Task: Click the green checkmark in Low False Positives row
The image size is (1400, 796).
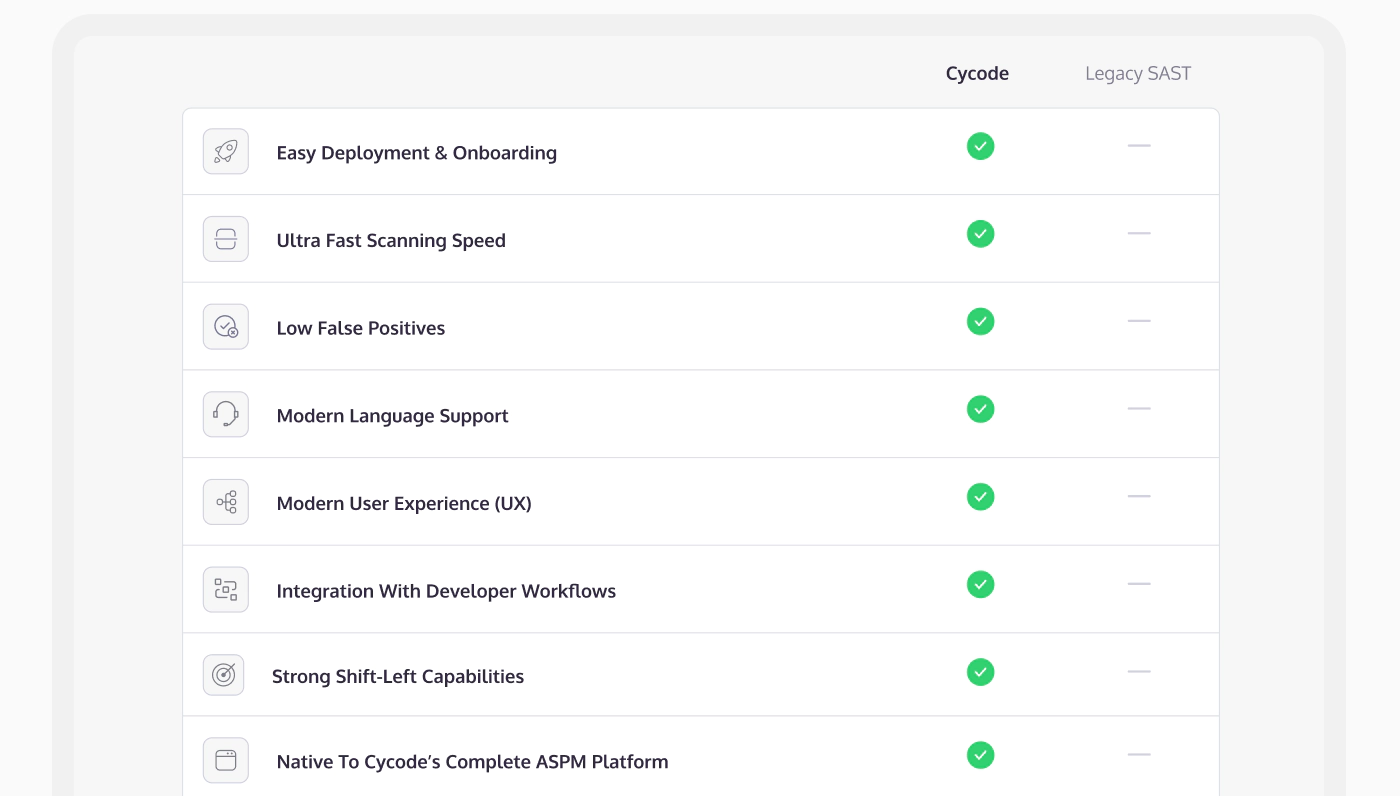Action: pos(981,321)
